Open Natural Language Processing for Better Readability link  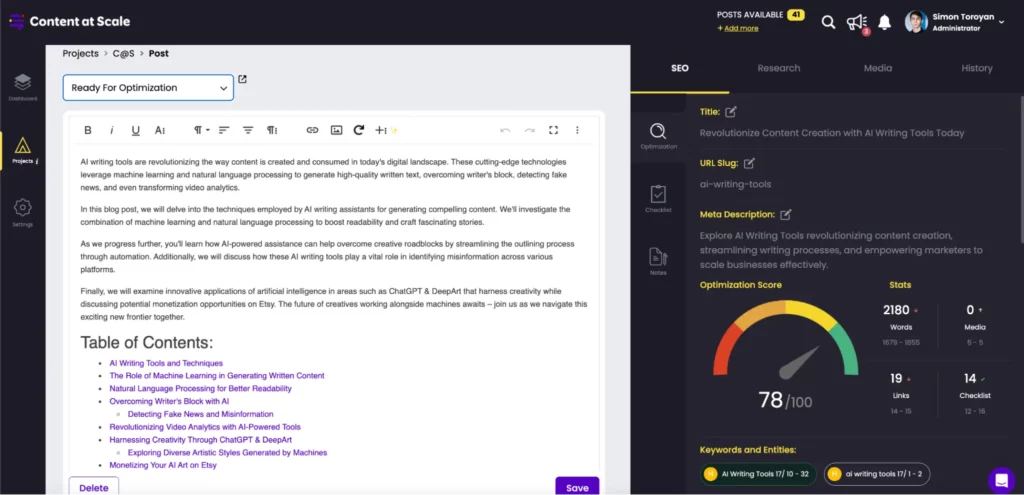pyautogui.click(x=200, y=389)
